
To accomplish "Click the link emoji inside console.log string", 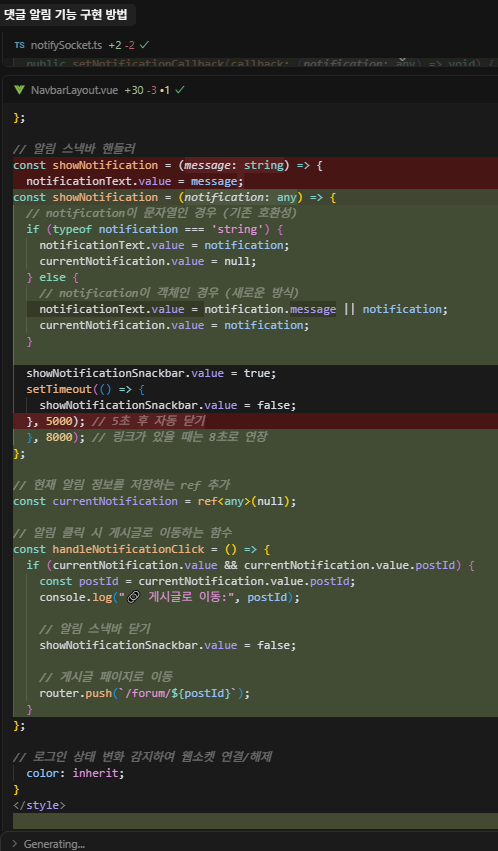I will click(x=134, y=598).
